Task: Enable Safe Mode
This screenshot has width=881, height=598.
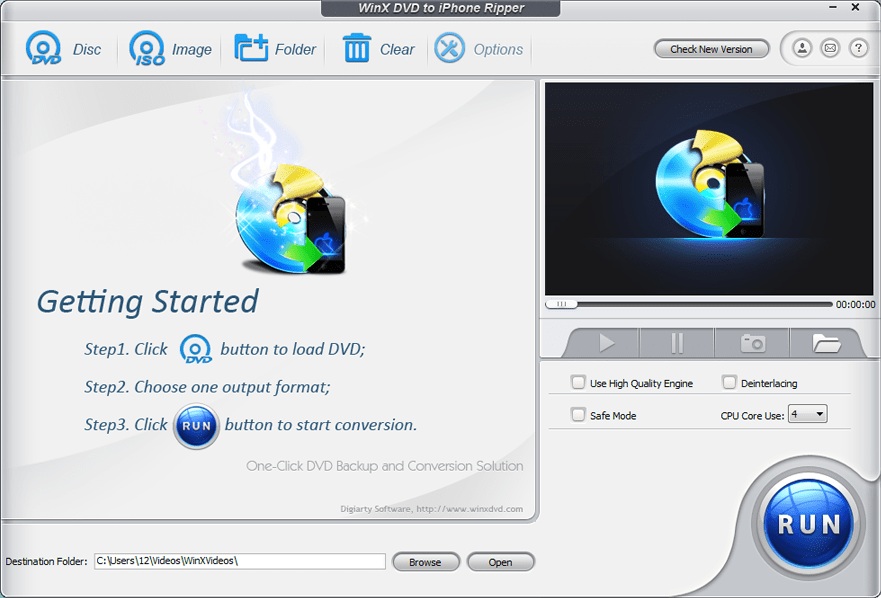Action: point(578,414)
